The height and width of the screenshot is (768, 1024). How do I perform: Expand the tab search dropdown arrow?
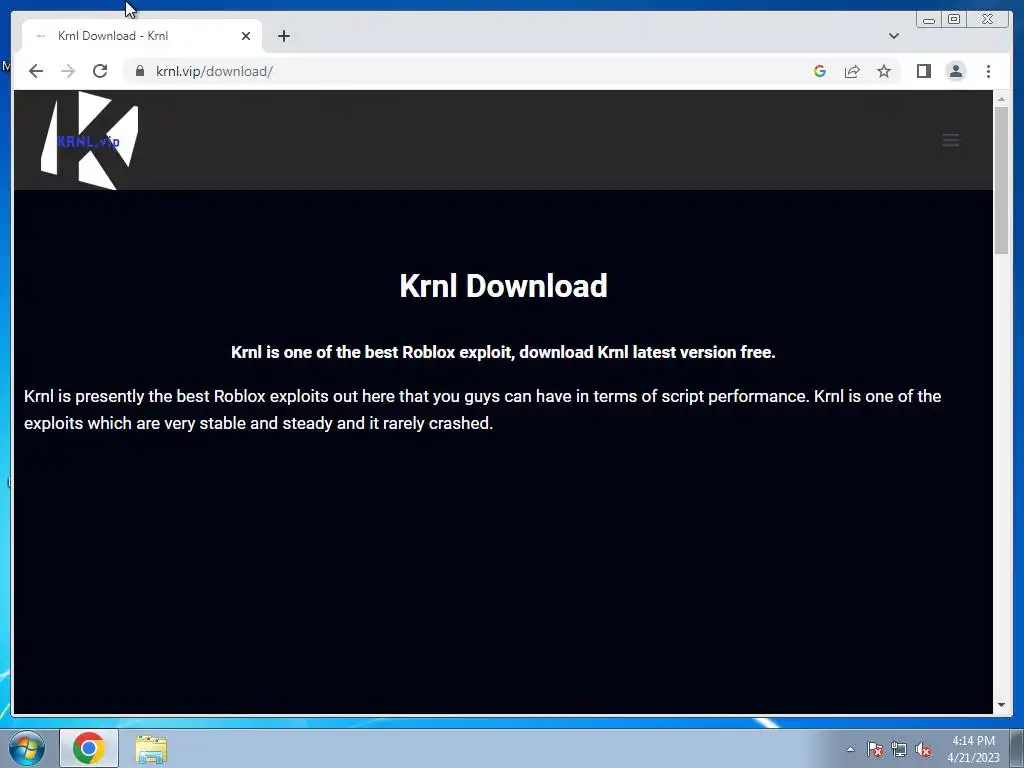(x=893, y=36)
